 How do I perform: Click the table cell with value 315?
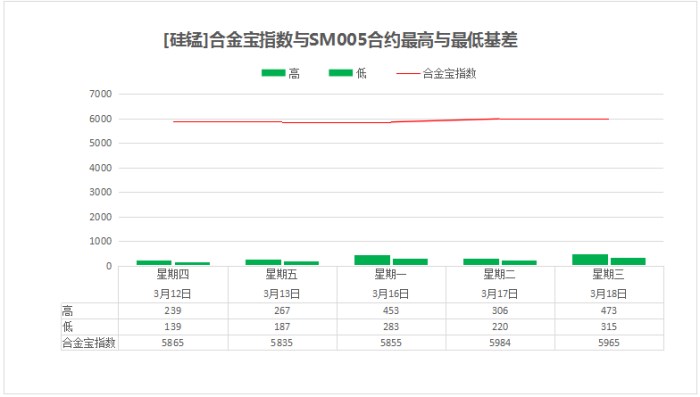(608, 326)
